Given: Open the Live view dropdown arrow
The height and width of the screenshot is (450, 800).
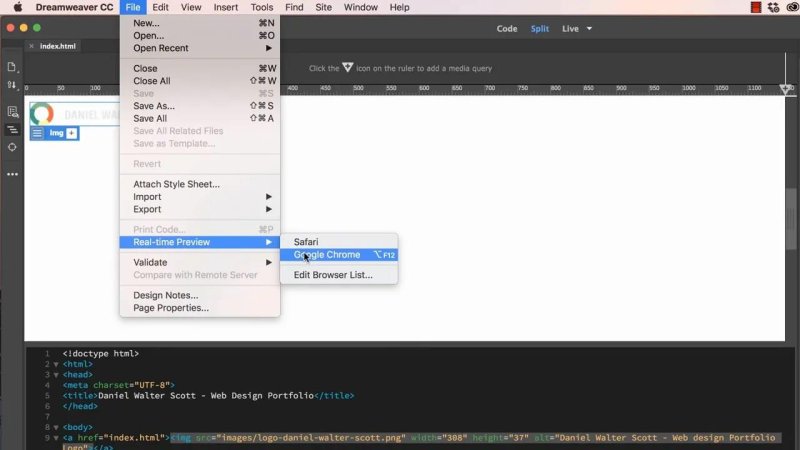Looking at the screenshot, I should [x=589, y=29].
